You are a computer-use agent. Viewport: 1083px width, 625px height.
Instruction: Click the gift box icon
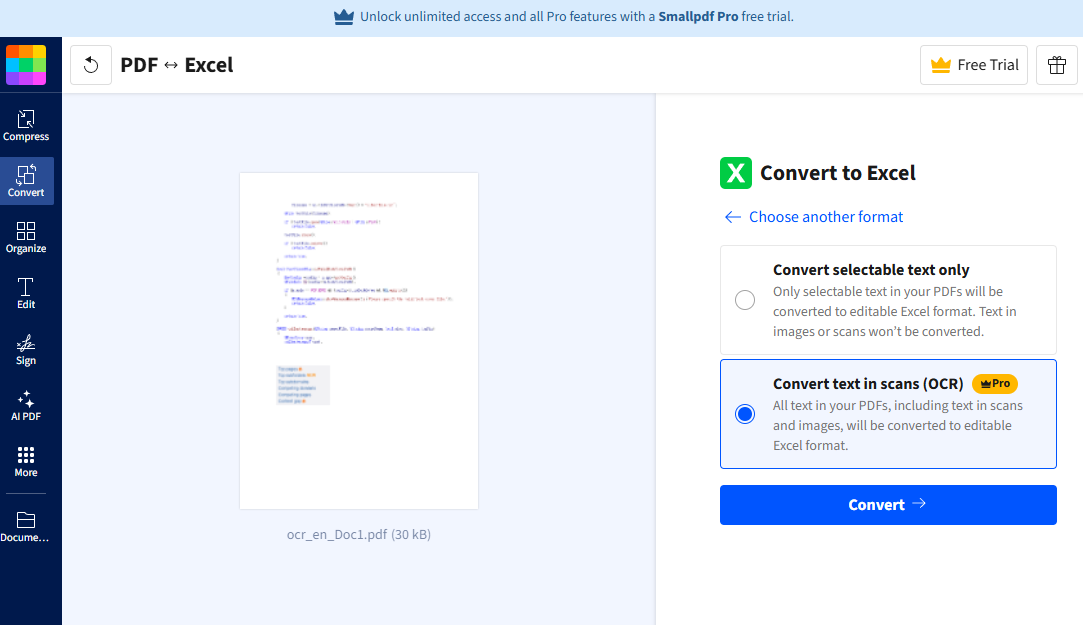(1056, 65)
